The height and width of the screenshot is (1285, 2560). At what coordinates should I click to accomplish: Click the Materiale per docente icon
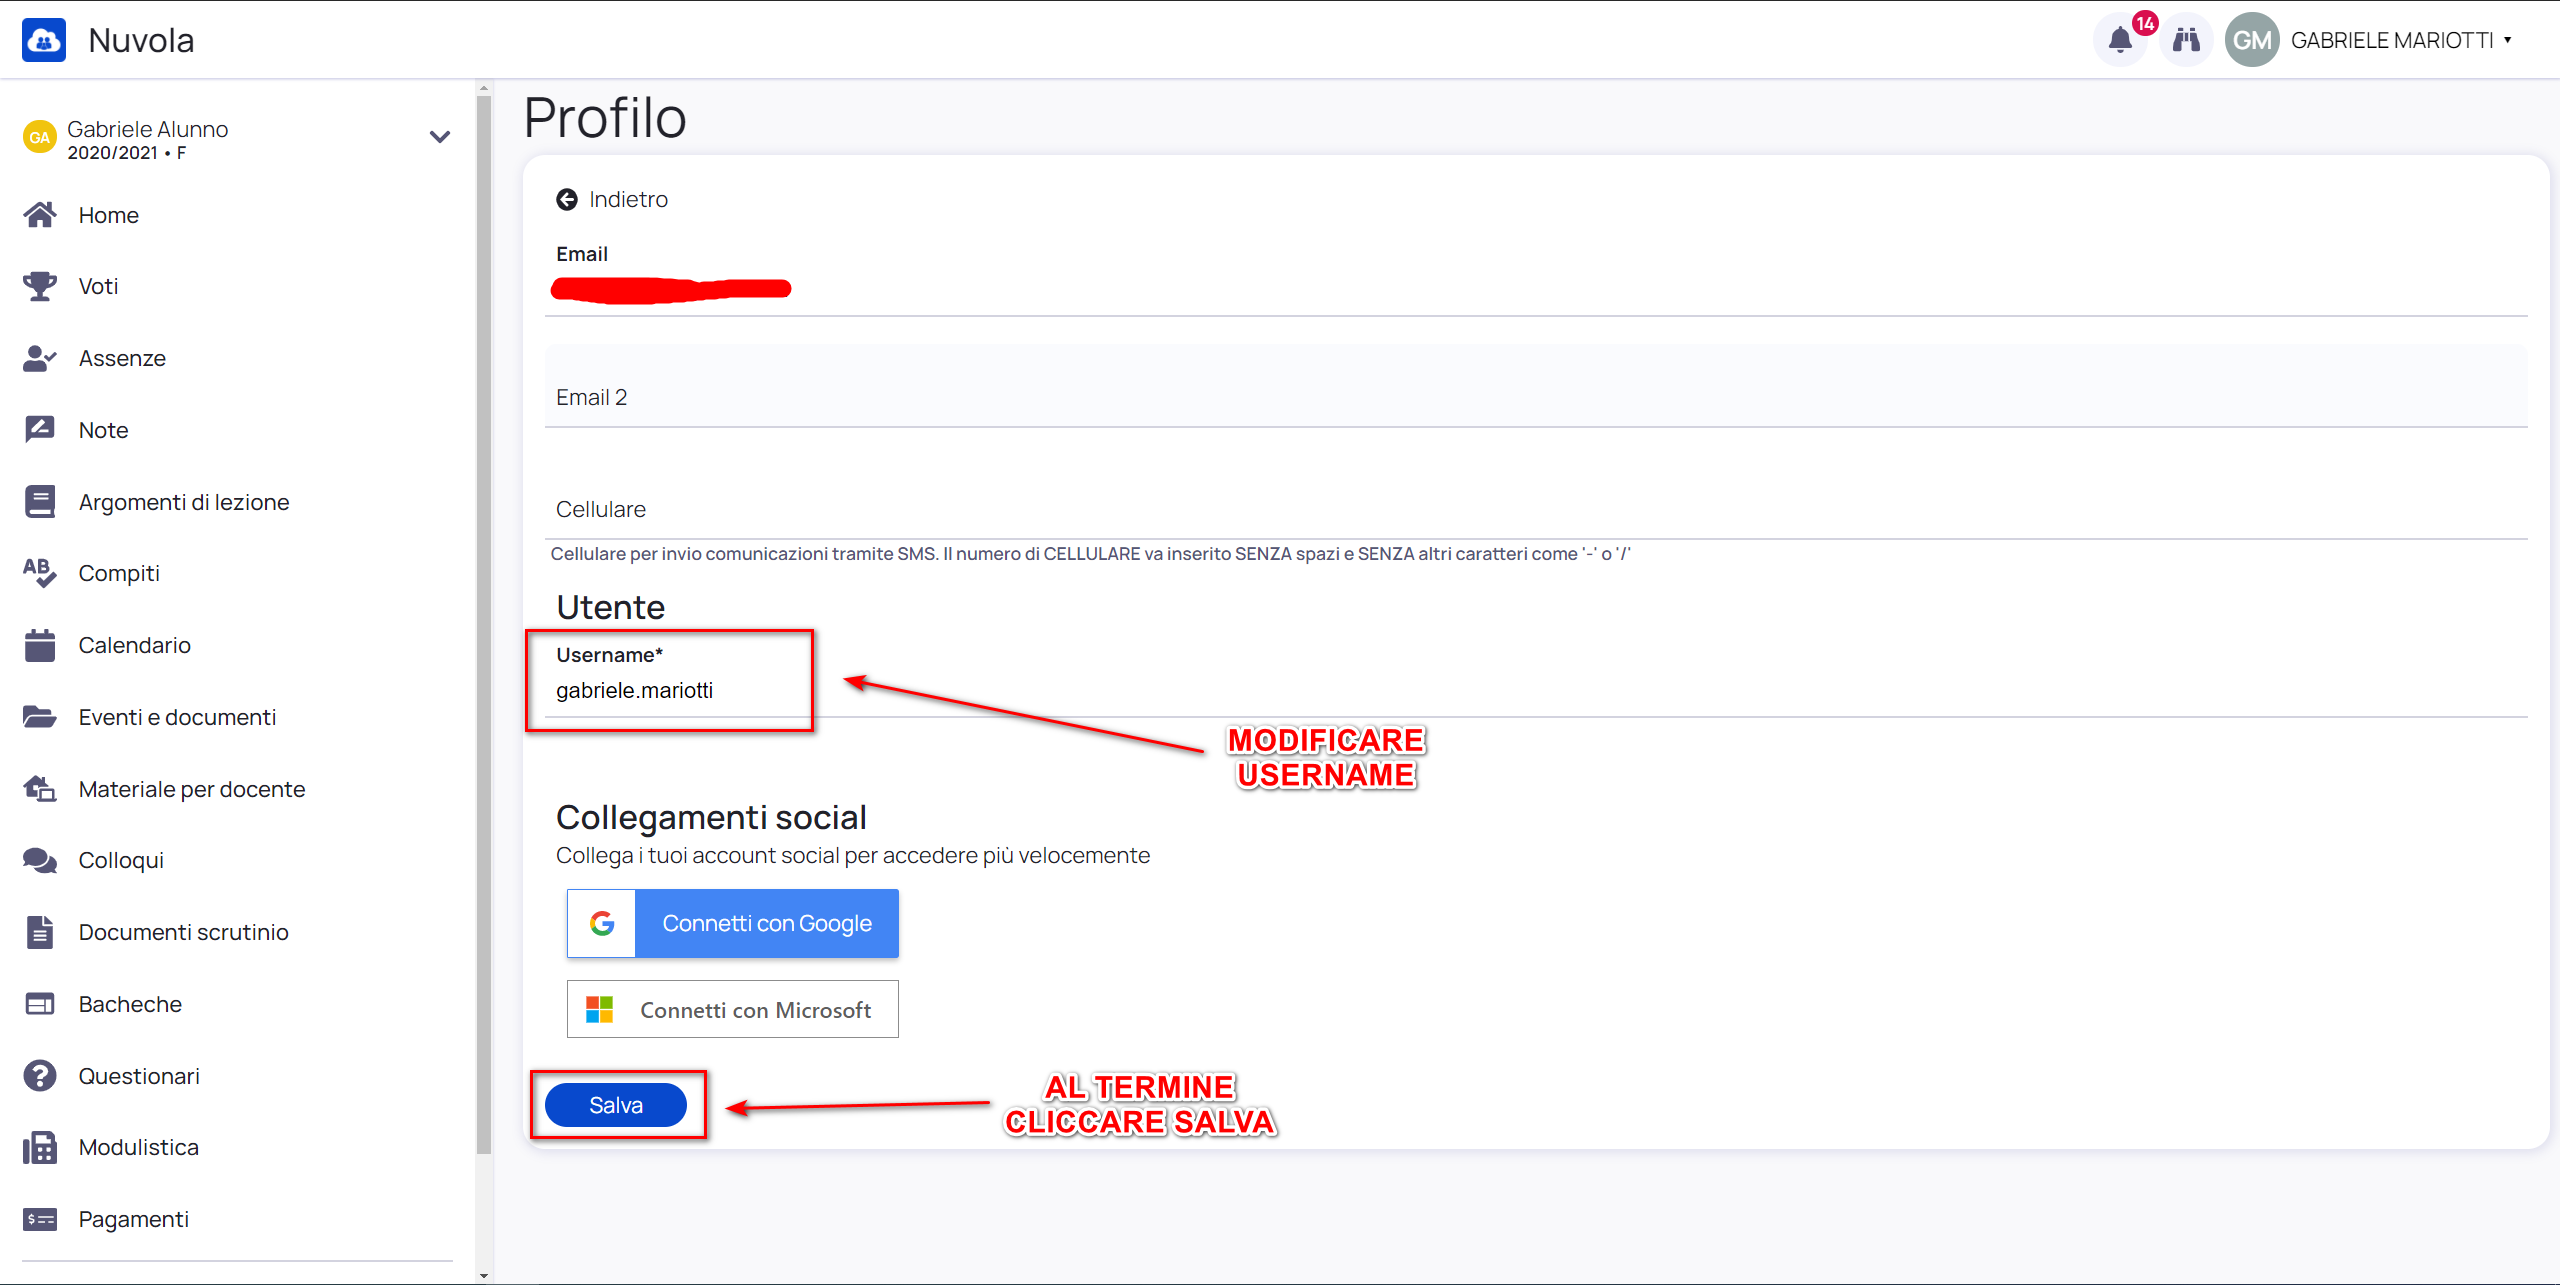coord(40,789)
